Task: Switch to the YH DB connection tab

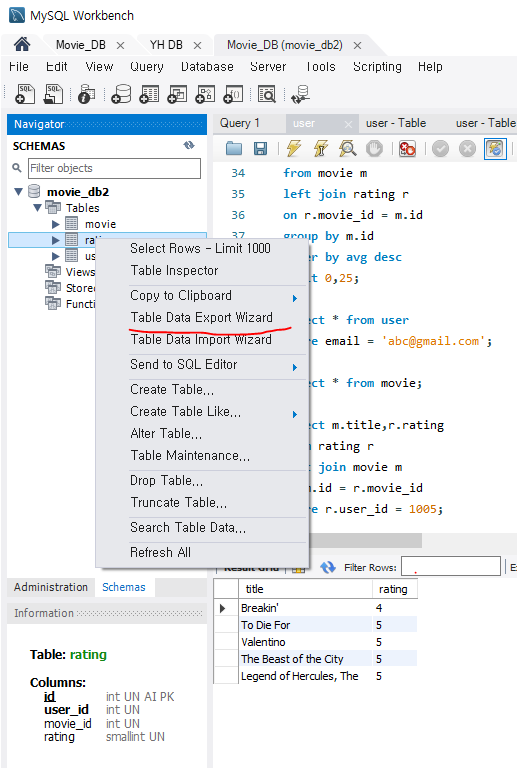Action: tap(166, 45)
